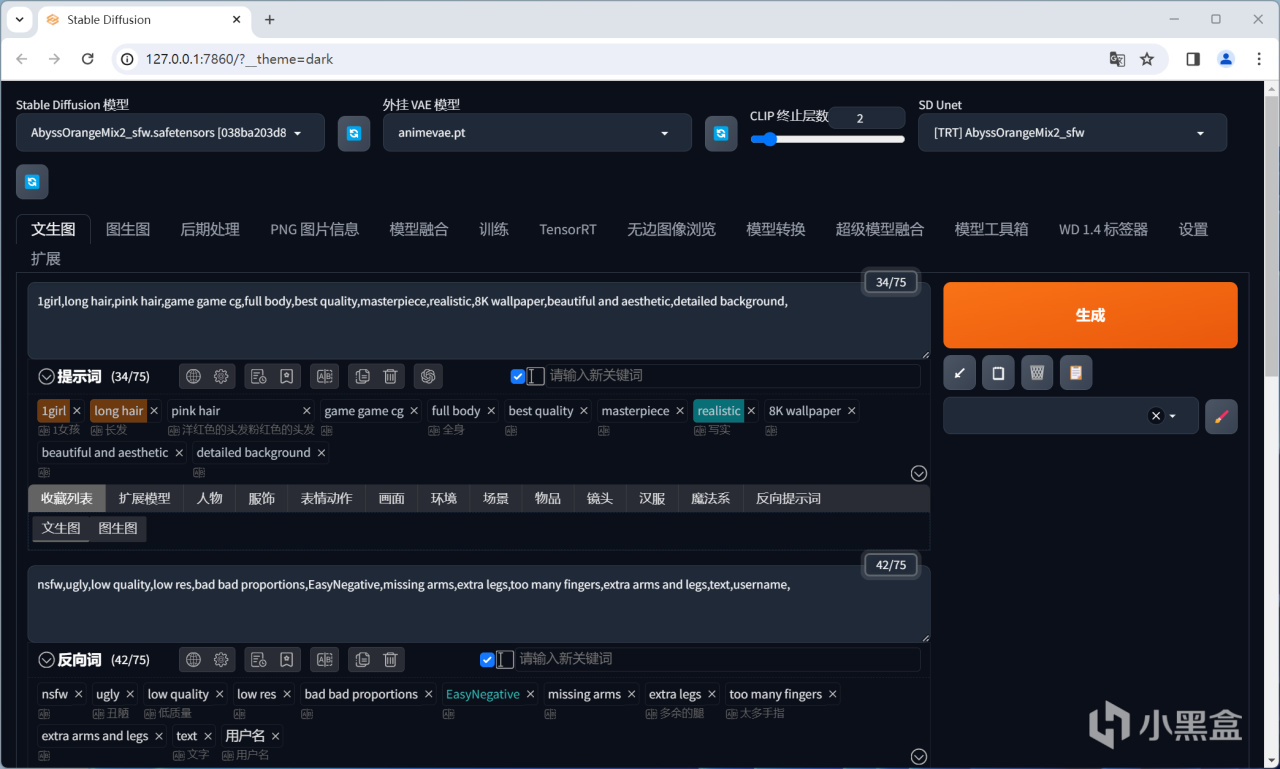
Task: Click the orange 生成 (Generate) button
Action: [1090, 315]
